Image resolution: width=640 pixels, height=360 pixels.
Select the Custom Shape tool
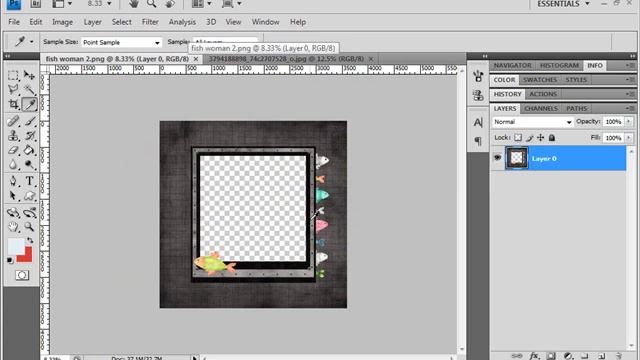(29, 196)
